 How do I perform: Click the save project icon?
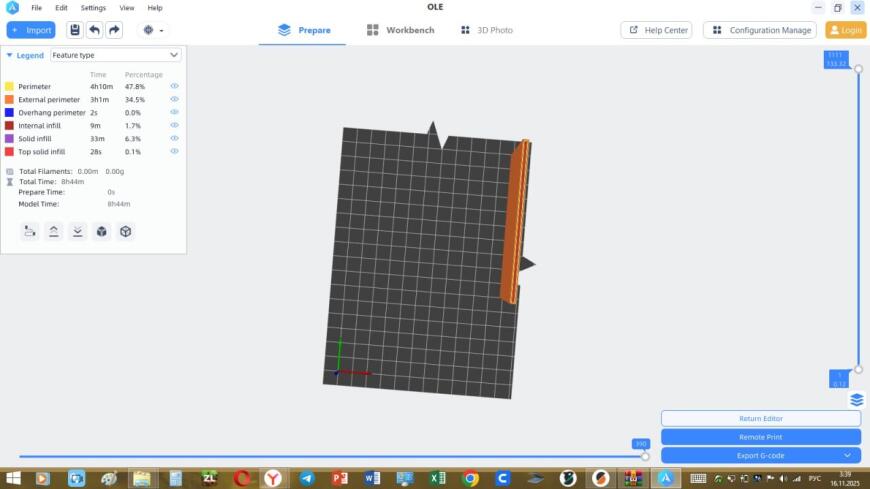coord(75,30)
